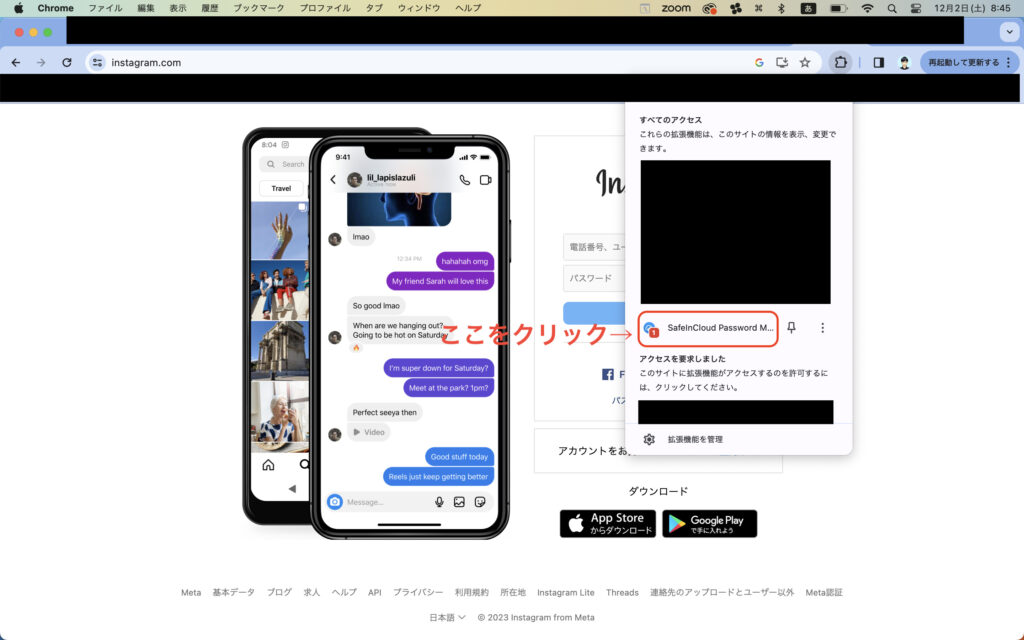Viewport: 1024px width, 640px height.
Task: Open the タブ menu
Action: 374,8
